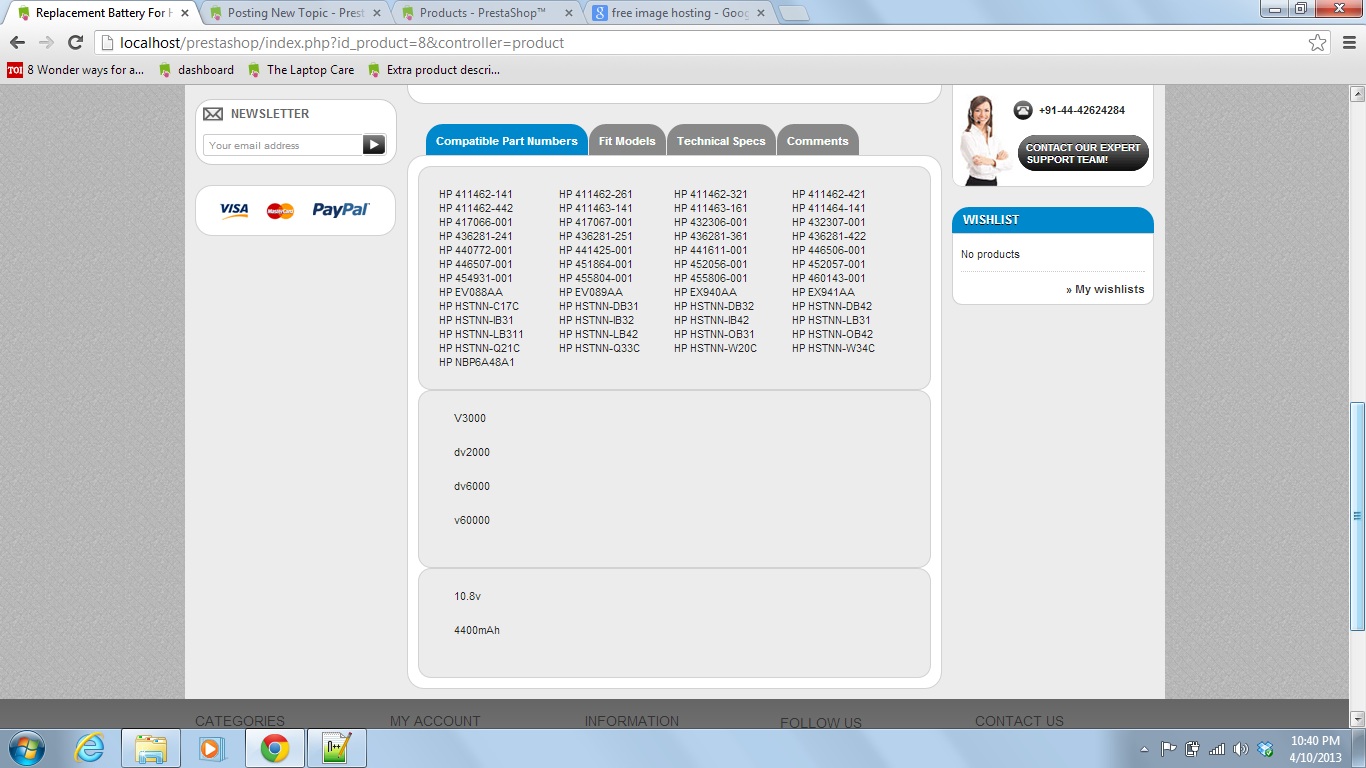Close the free image hosting tab
1366x768 pixels.
click(760, 13)
